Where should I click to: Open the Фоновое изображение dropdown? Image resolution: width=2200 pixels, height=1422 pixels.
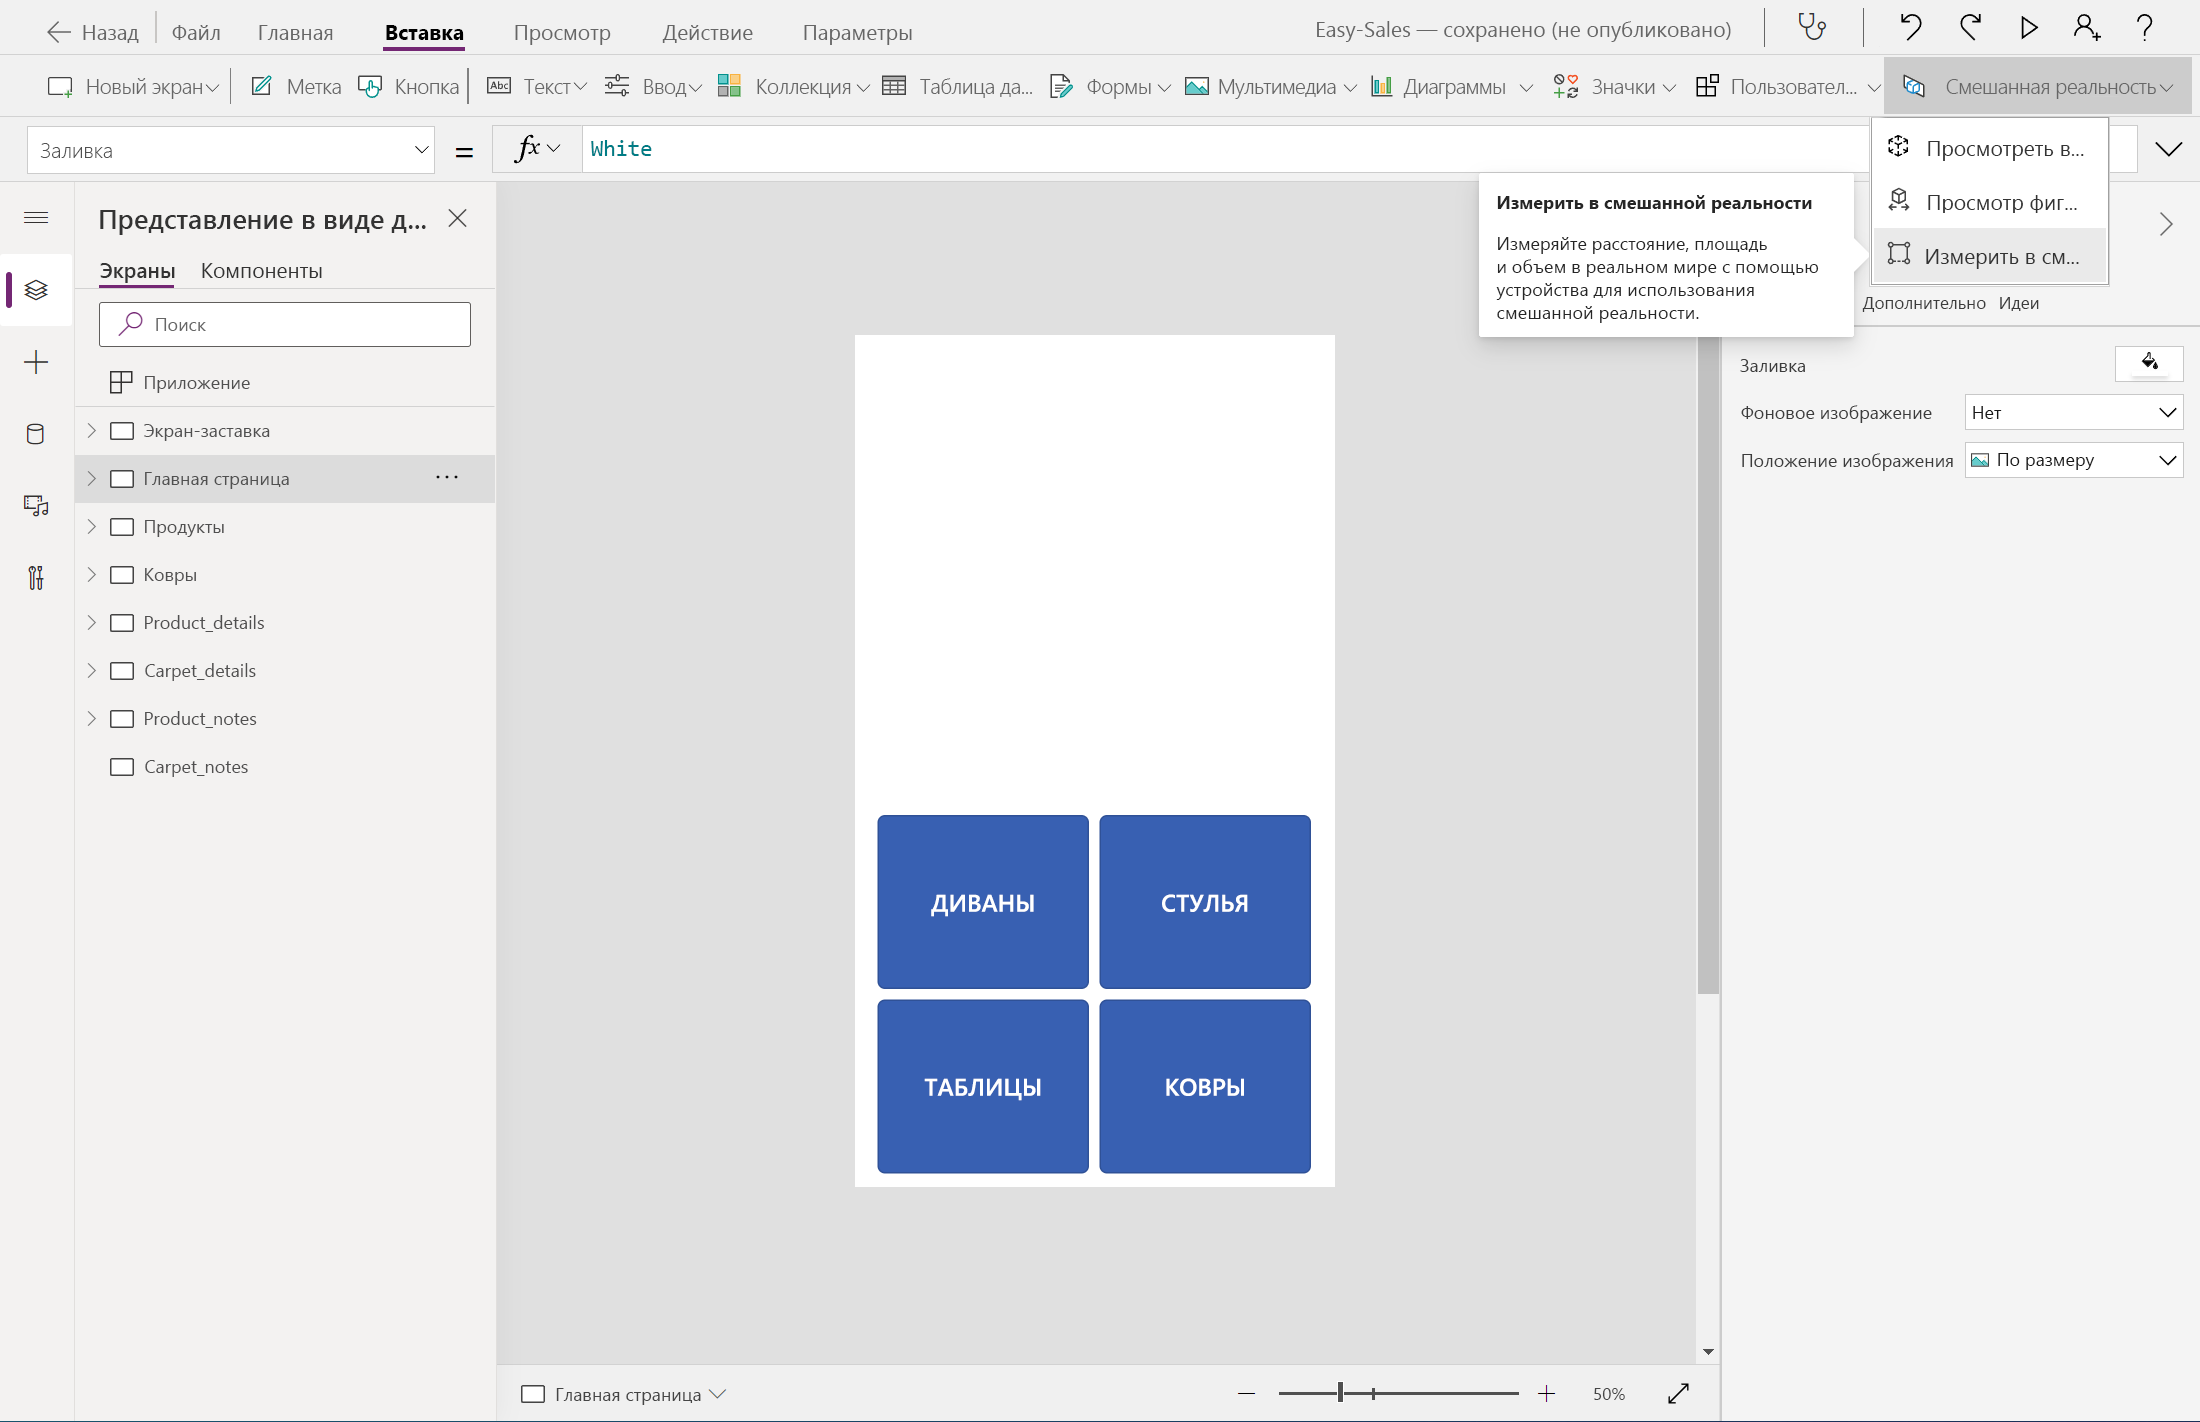click(2073, 413)
